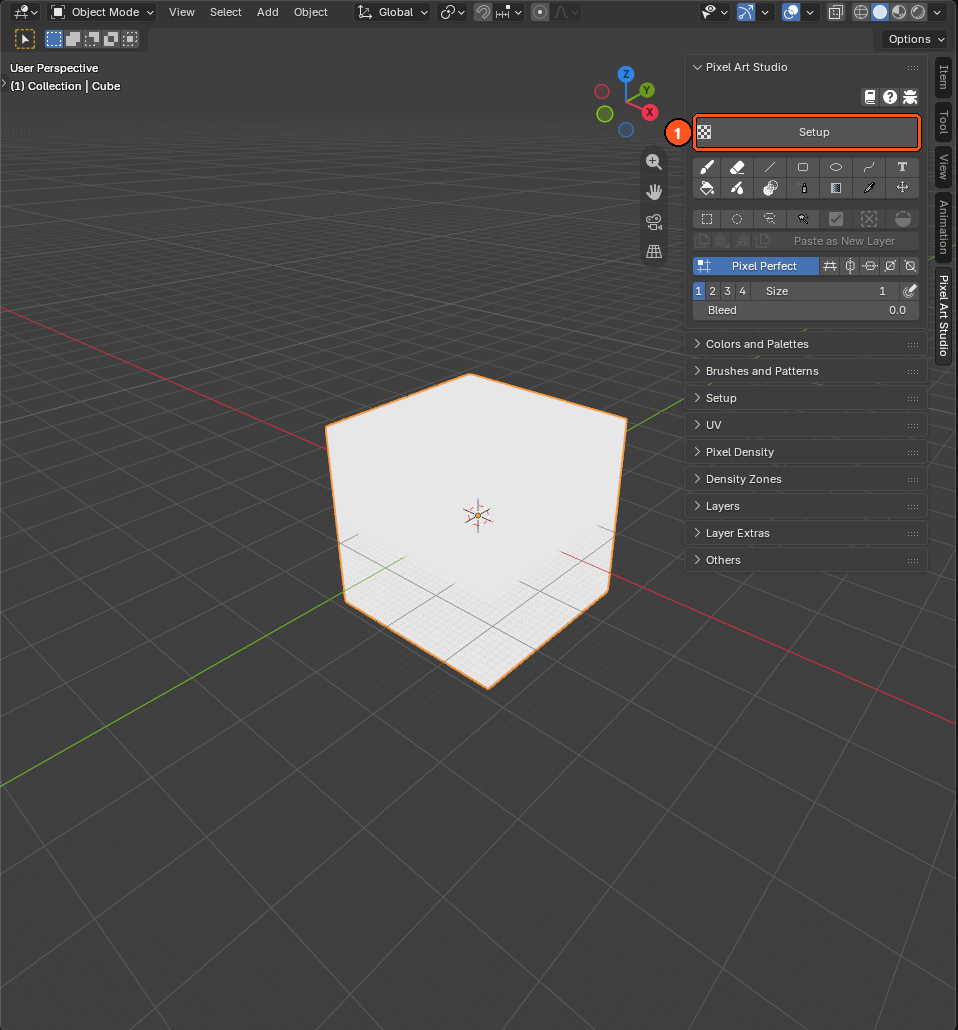Screen dimensions: 958x1030
Task: Choose brush preset 2
Action: coord(712,291)
